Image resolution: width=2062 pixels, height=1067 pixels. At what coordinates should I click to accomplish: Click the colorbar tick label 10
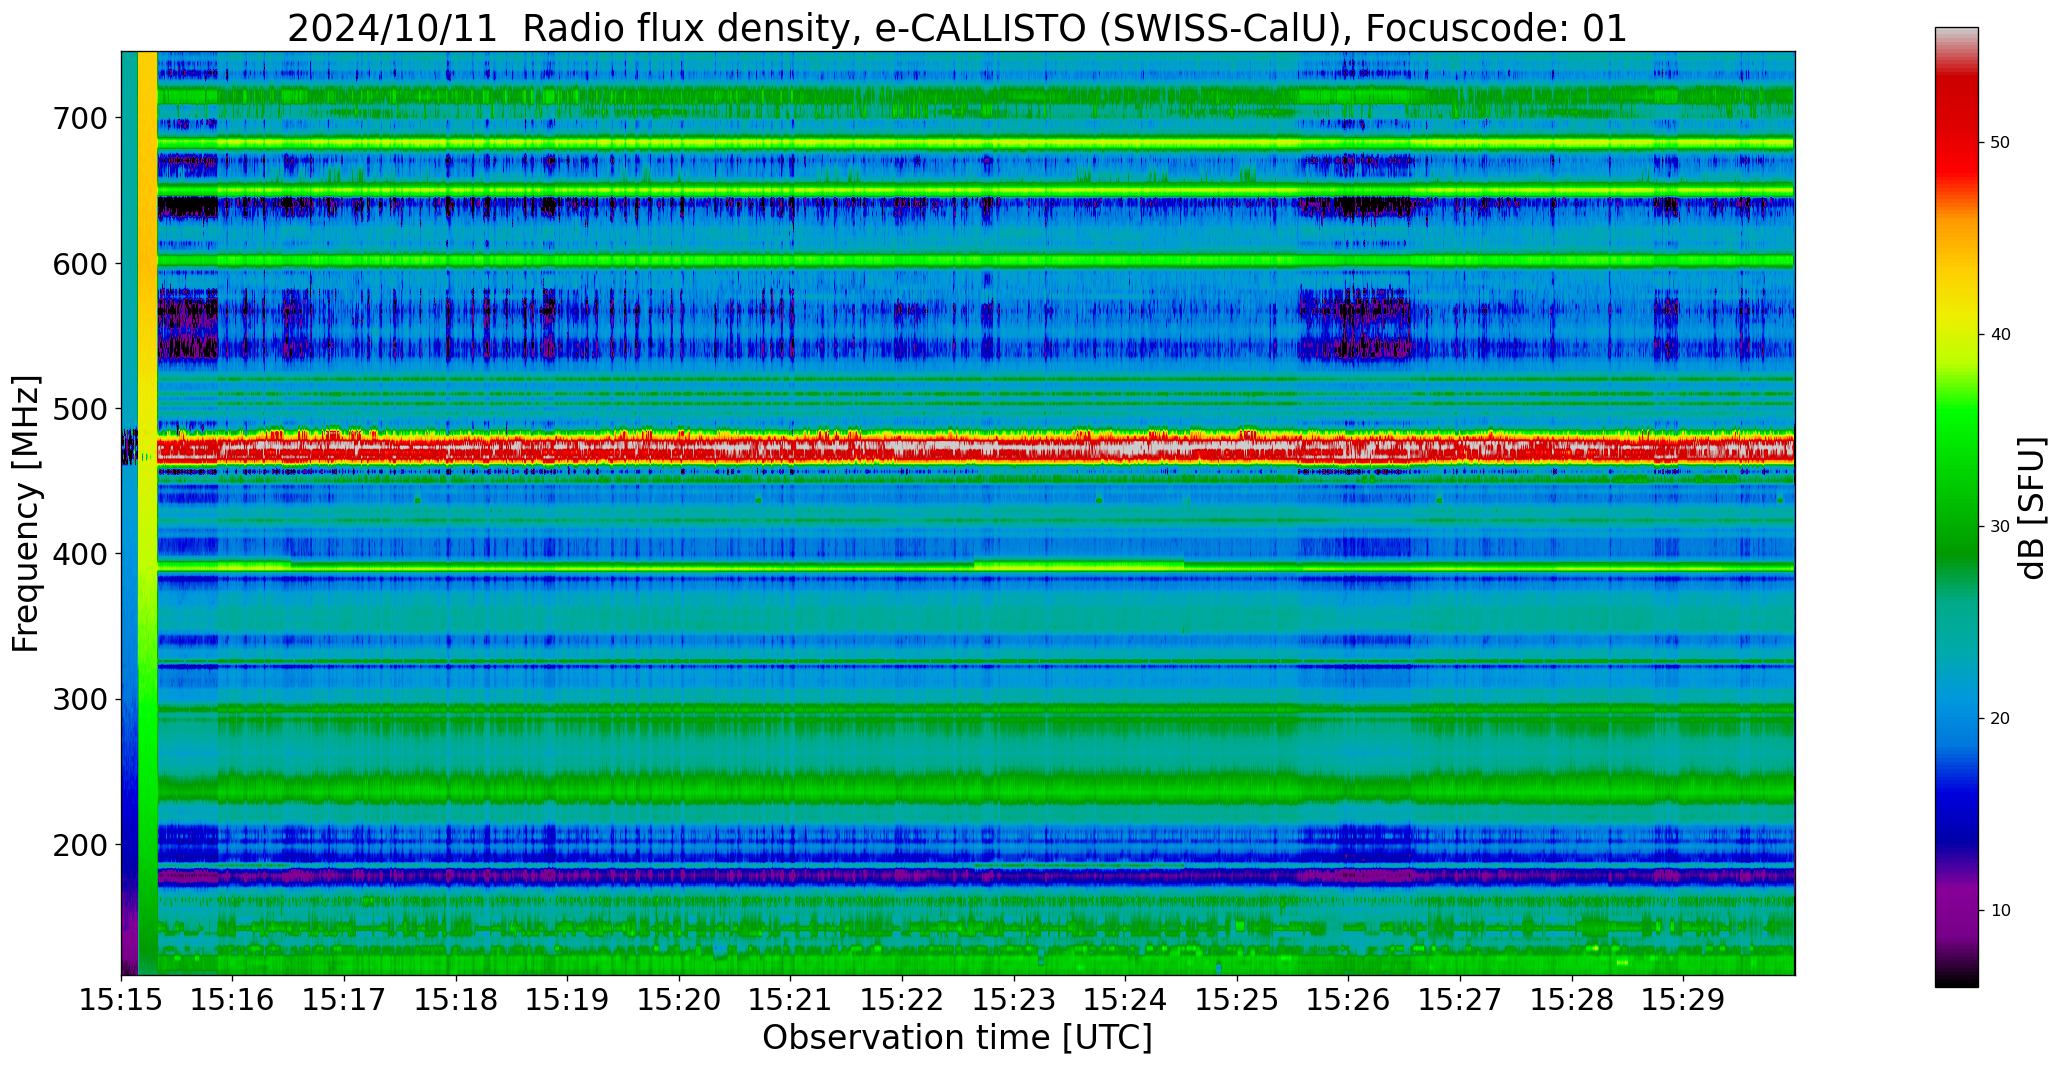pyautogui.click(x=2000, y=911)
